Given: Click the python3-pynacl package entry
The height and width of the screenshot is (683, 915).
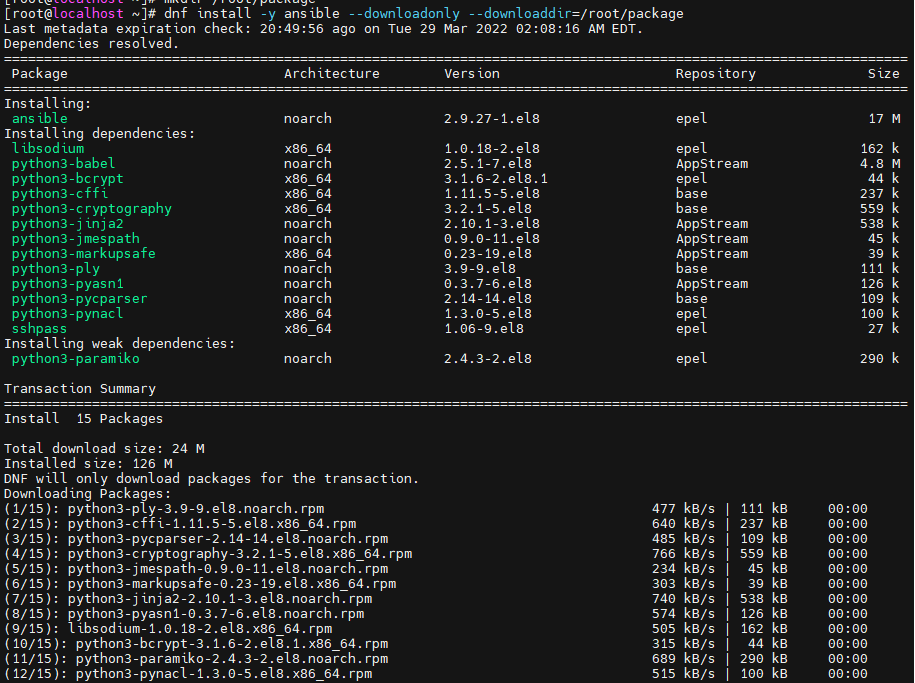Looking at the screenshot, I should (x=66, y=313).
